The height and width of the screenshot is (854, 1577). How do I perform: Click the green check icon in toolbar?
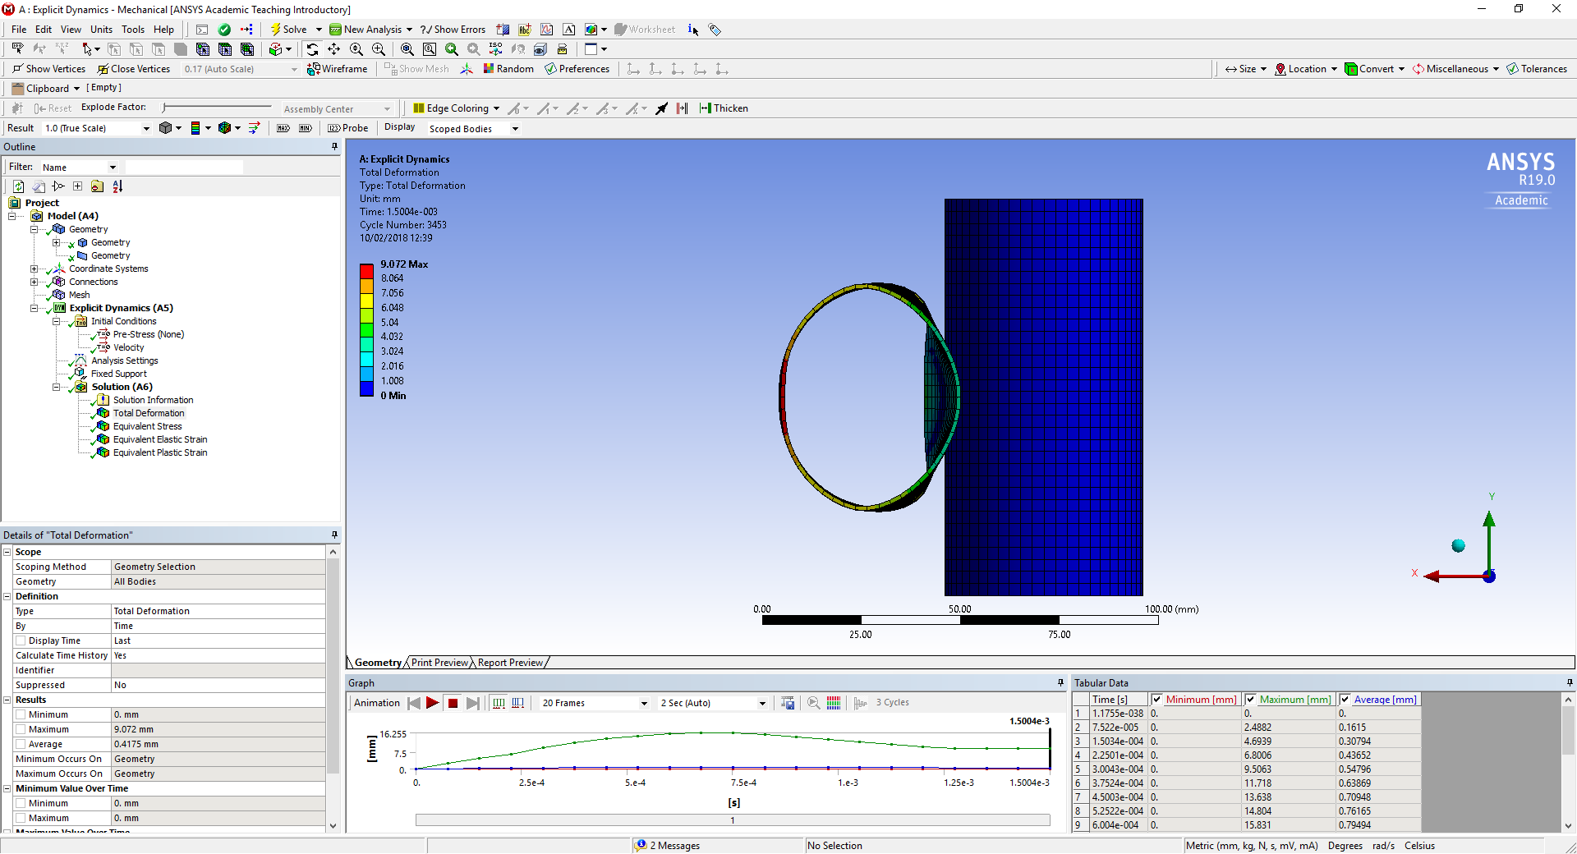coord(225,30)
